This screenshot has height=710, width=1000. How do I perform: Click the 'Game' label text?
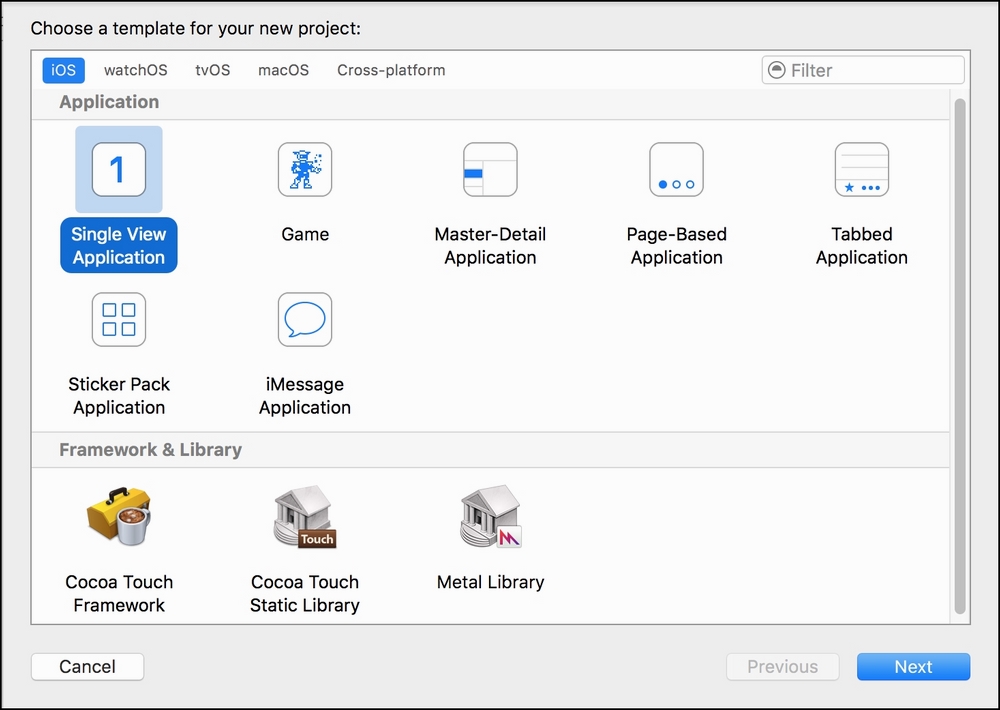[x=305, y=234]
